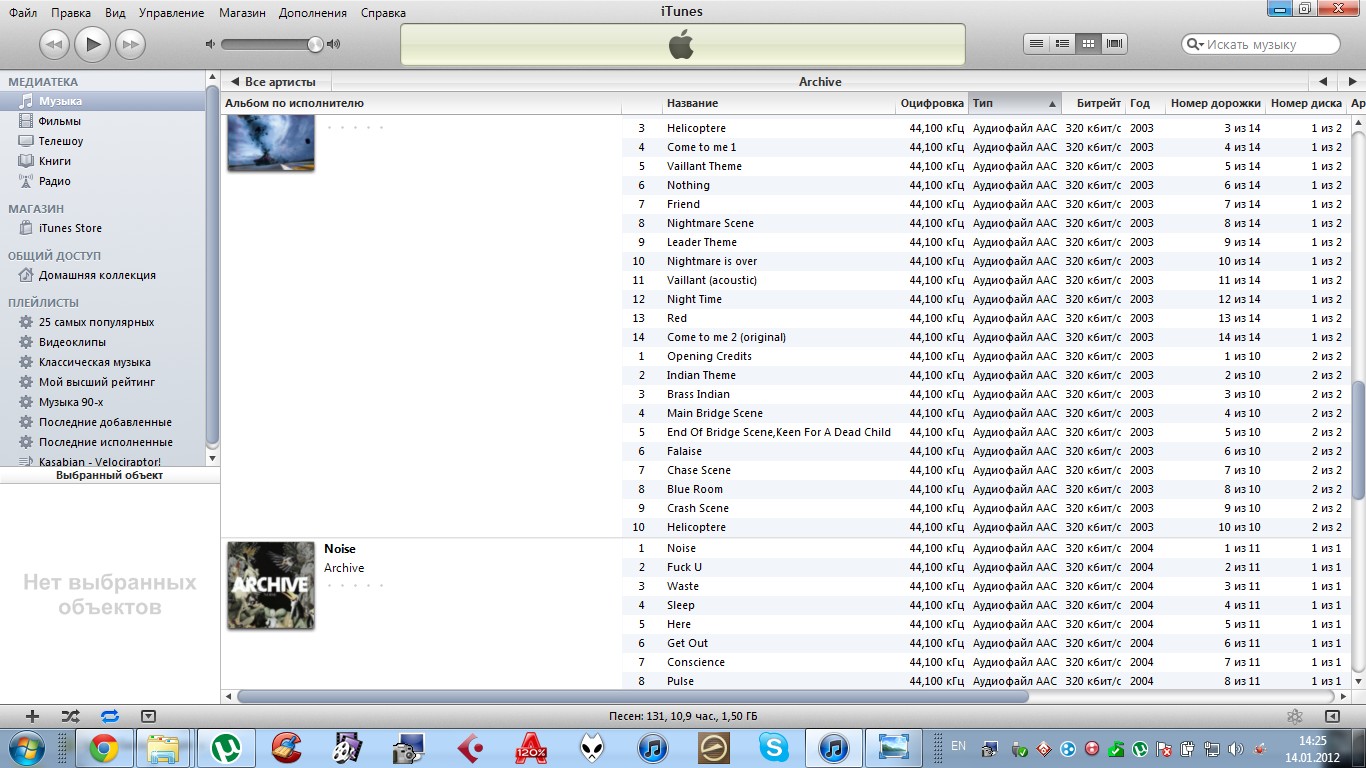The height and width of the screenshot is (768, 1366).
Task: Switch to Cover Flow view
Action: [1115, 44]
